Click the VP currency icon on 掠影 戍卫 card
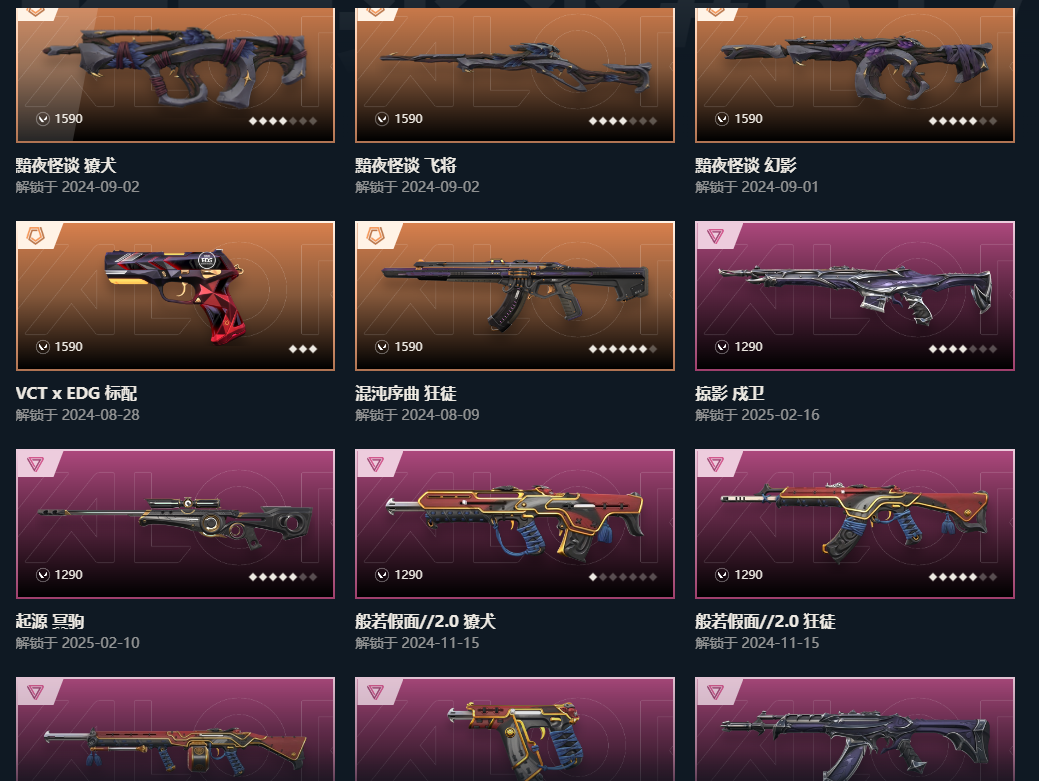1039x781 pixels. click(722, 346)
